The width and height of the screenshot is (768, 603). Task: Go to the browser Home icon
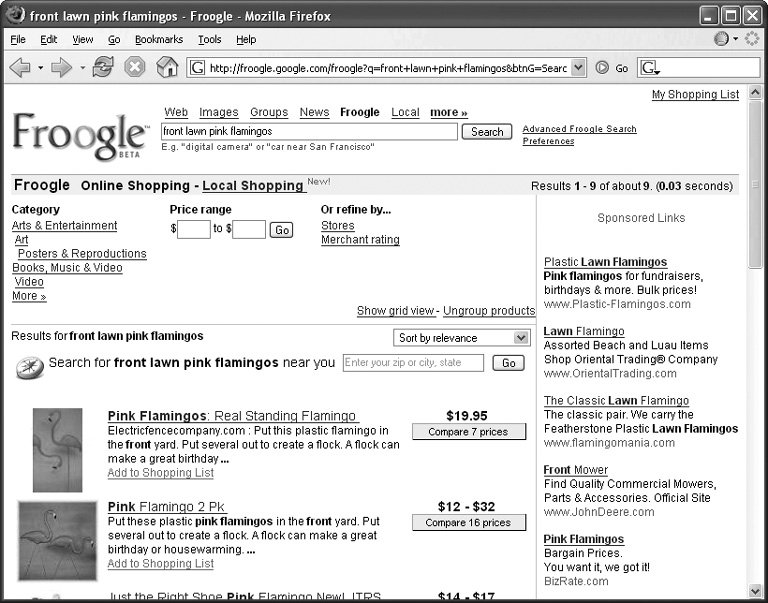(167, 68)
